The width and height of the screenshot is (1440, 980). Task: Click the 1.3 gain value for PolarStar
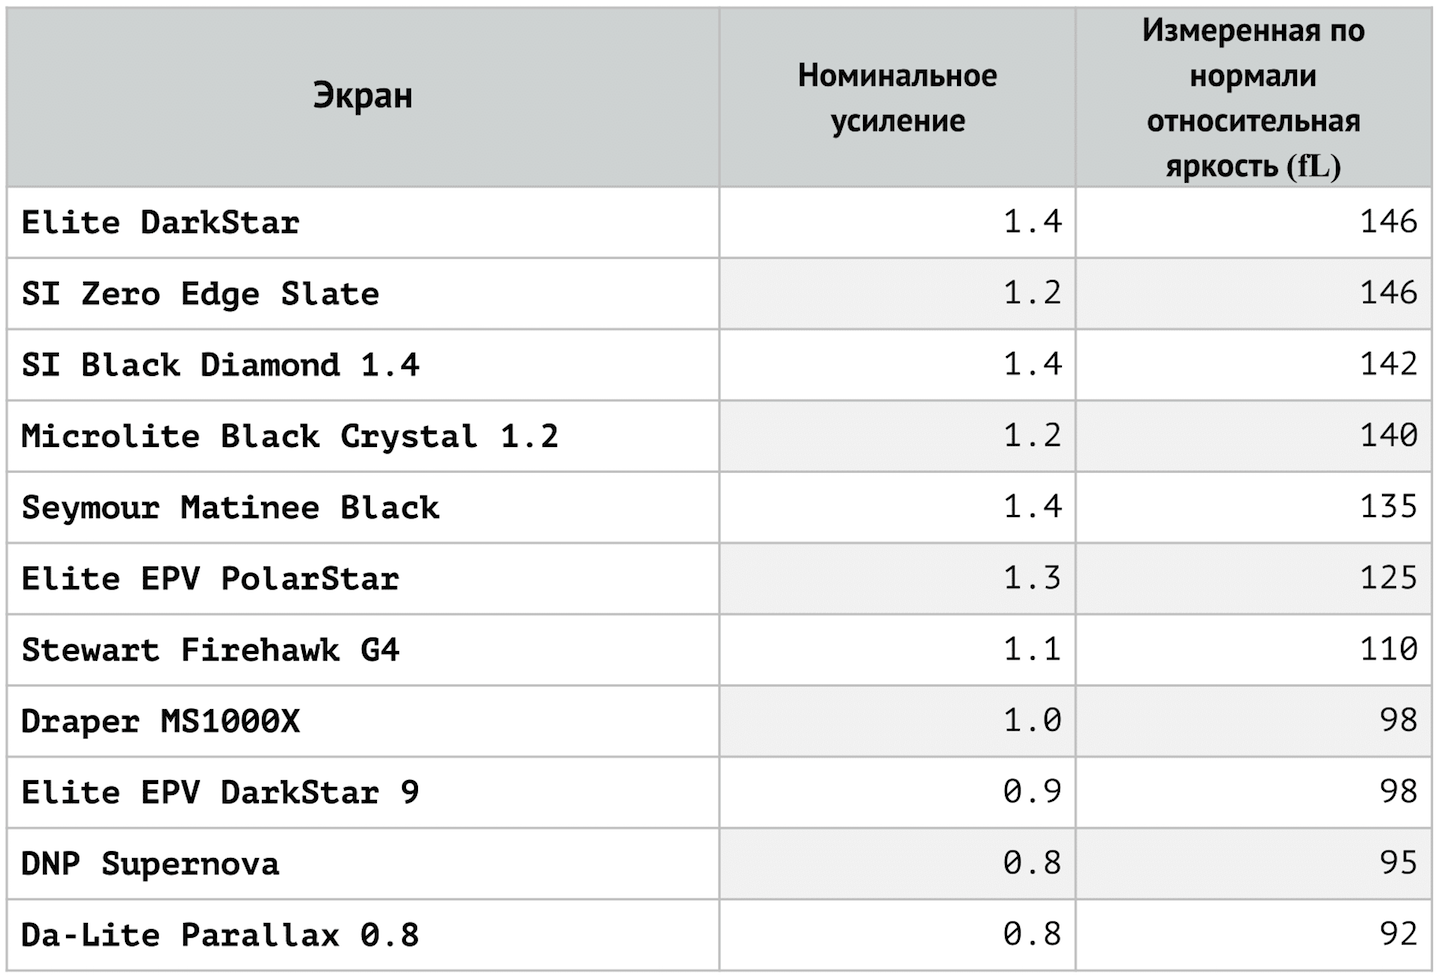[1031, 578]
